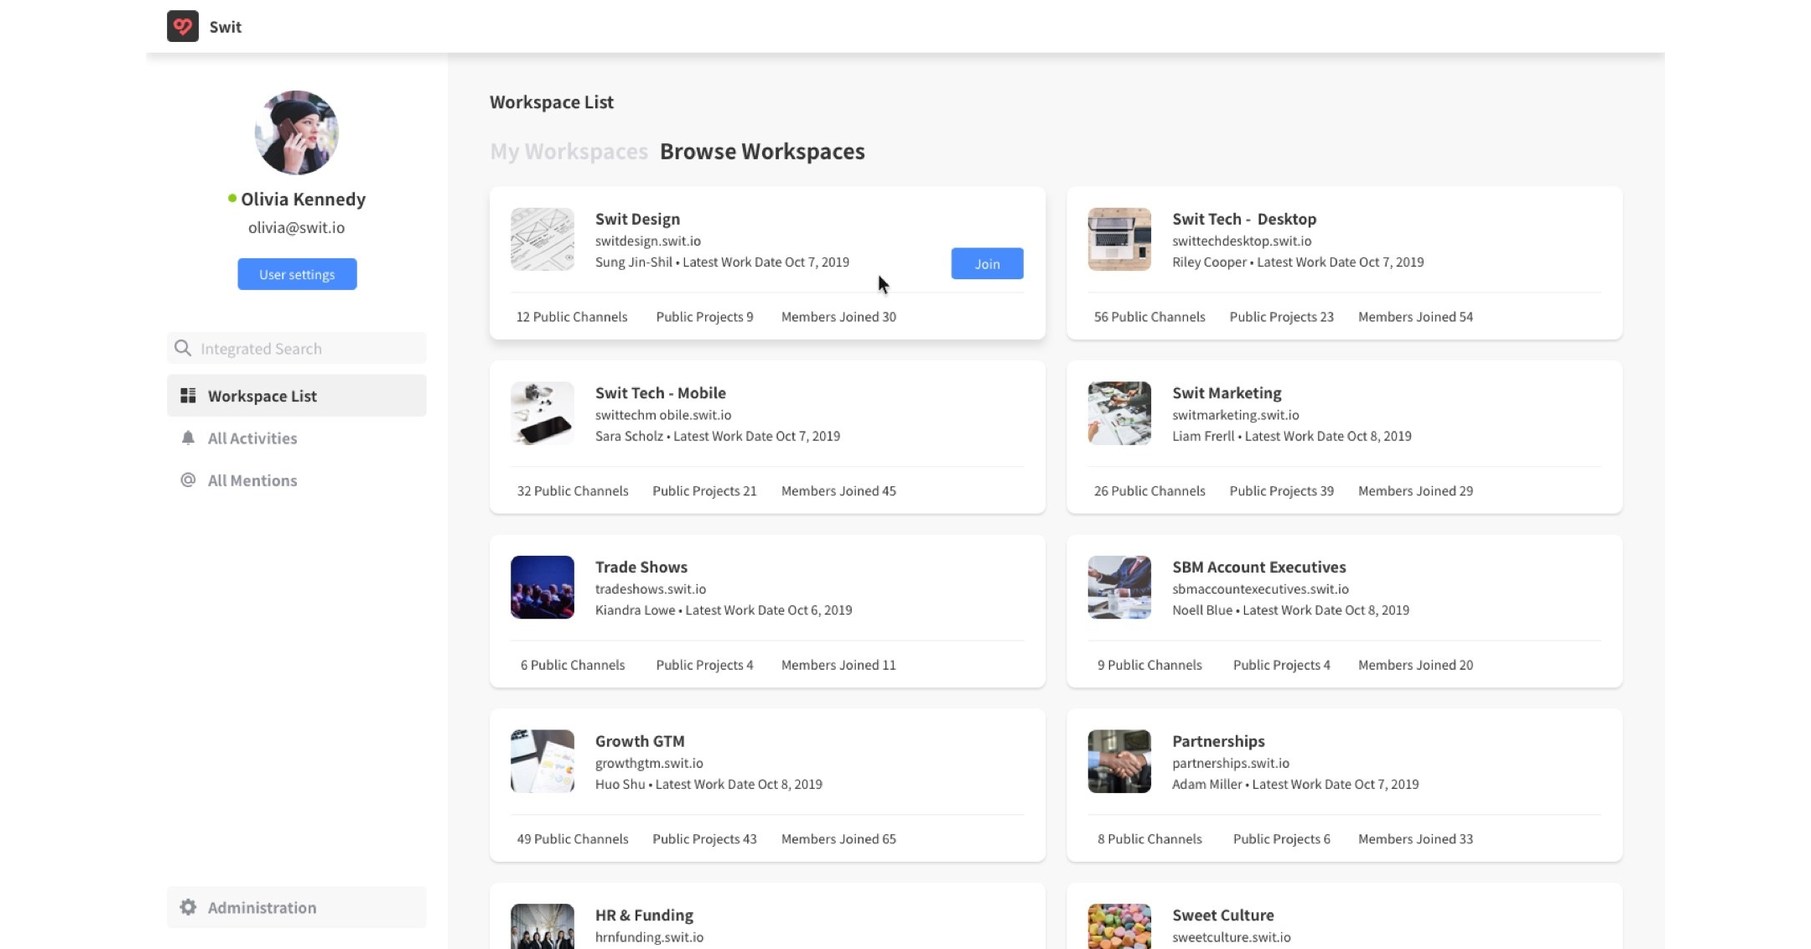Open User settings
The image size is (1811, 949).
tap(297, 274)
